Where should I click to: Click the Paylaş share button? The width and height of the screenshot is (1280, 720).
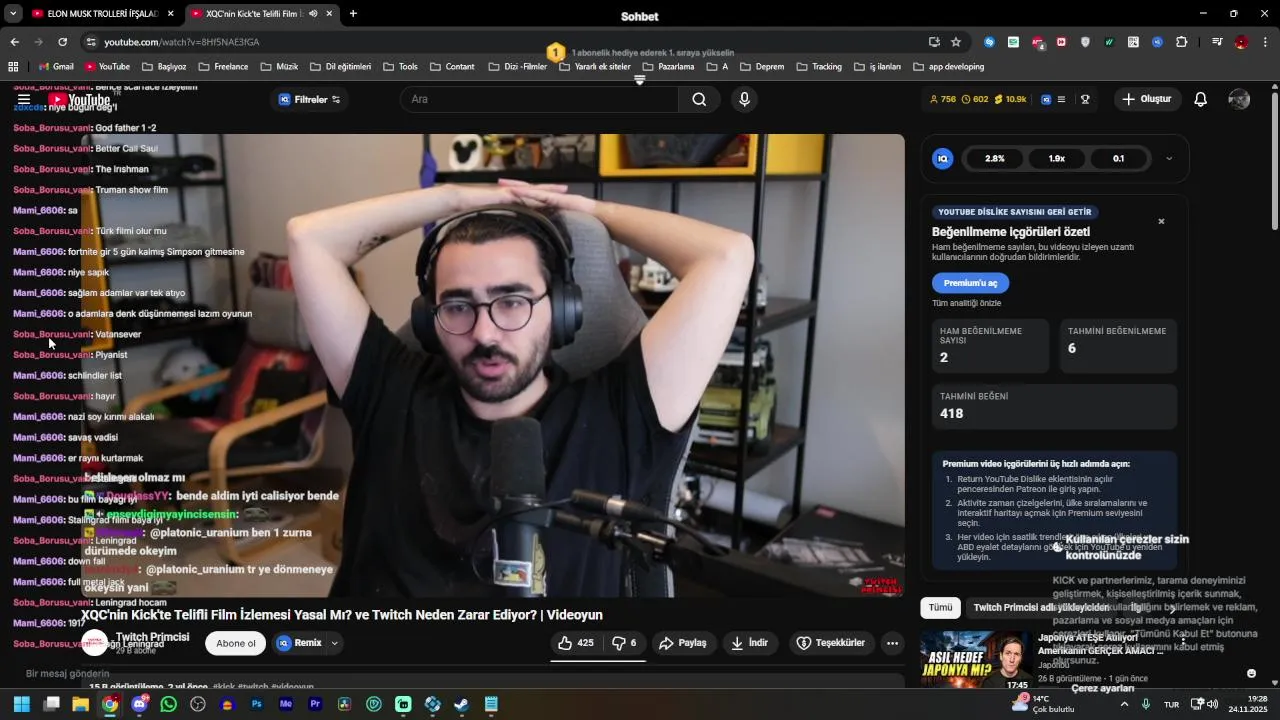pos(682,643)
